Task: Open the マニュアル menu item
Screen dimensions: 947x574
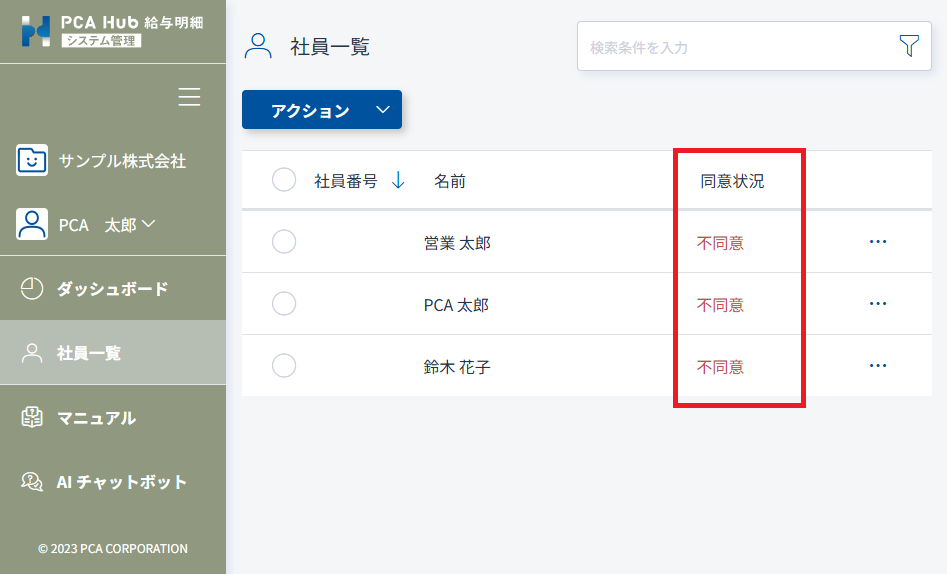Action: 113,418
